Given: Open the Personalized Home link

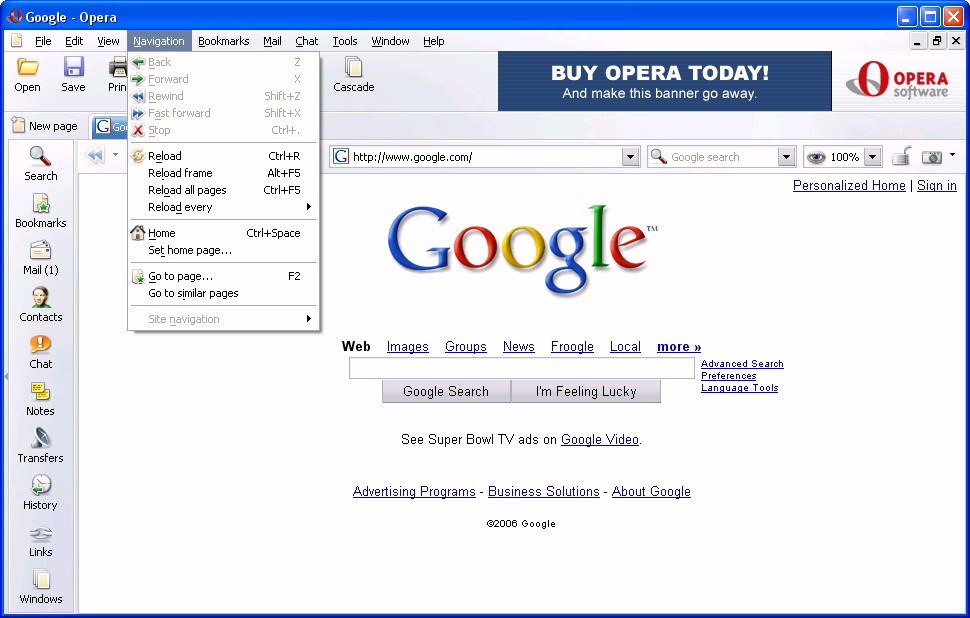Looking at the screenshot, I should [x=849, y=186].
